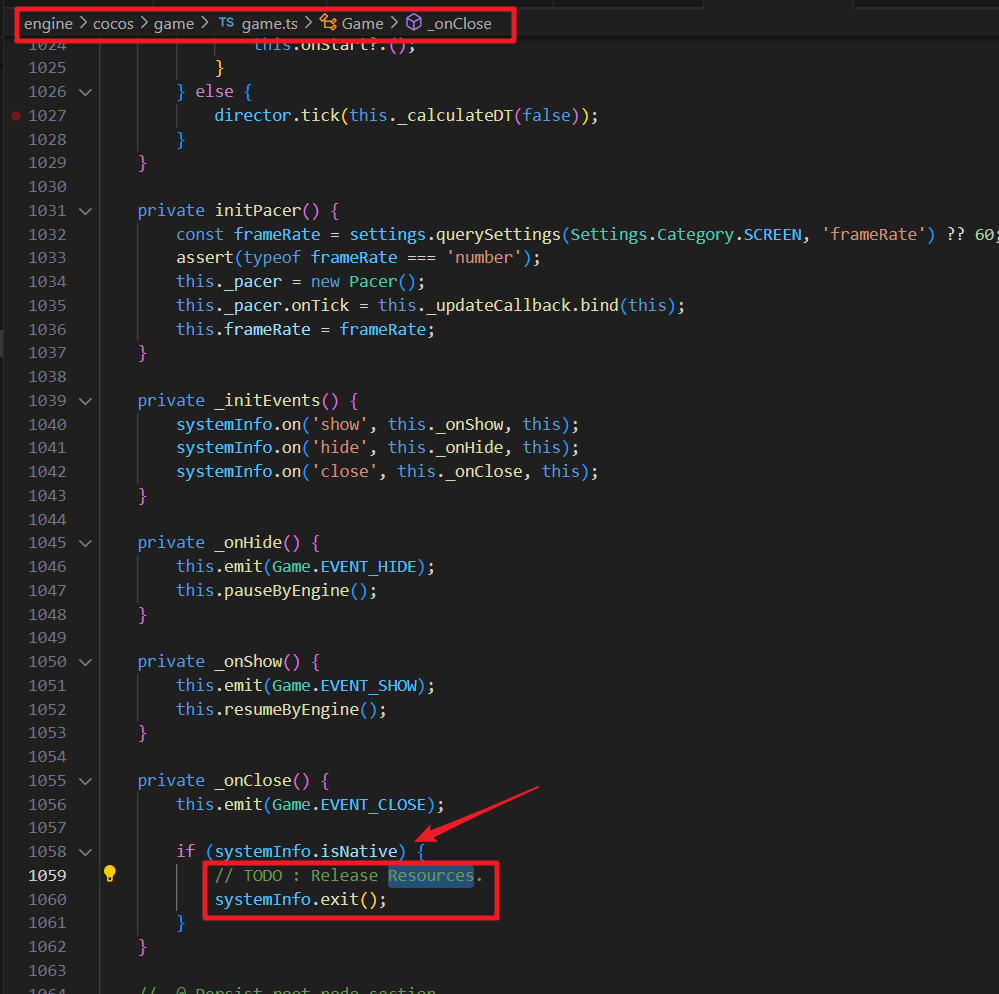This screenshot has height=994, width=999.
Task: Click the 'cocos' breadcrumb segment
Action: pyautogui.click(x=113, y=24)
